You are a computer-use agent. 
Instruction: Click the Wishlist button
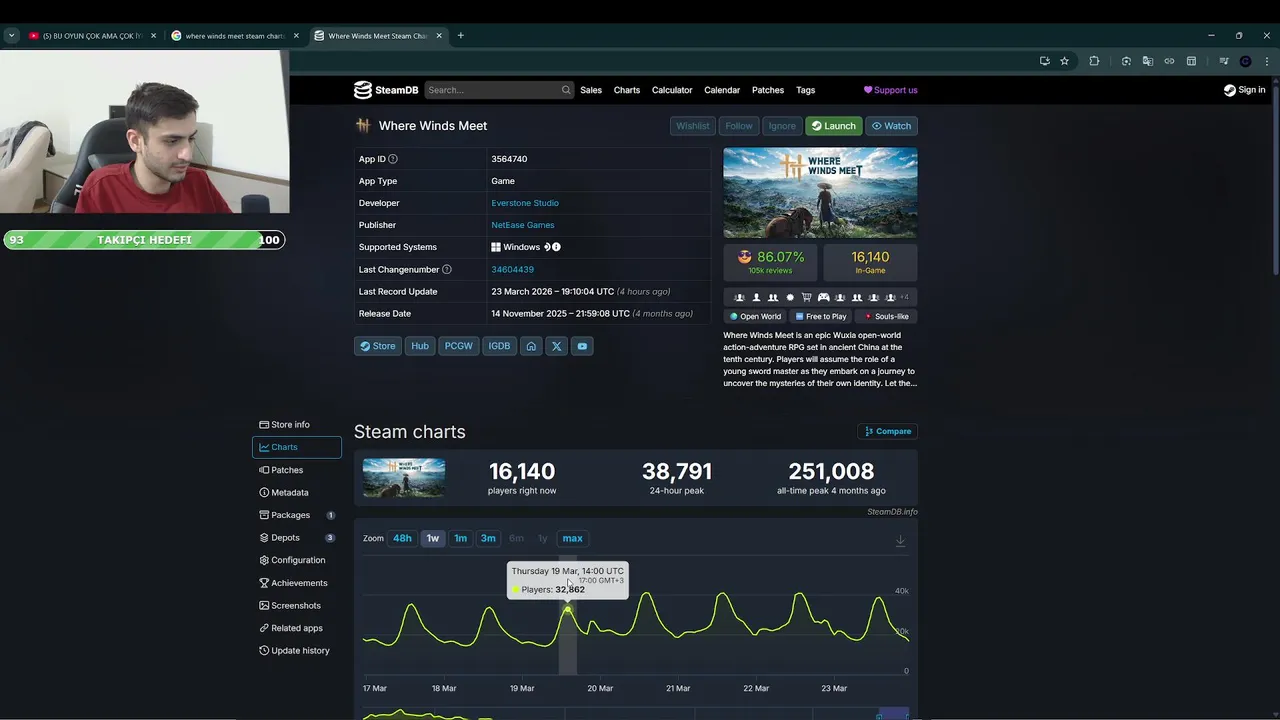pos(692,126)
